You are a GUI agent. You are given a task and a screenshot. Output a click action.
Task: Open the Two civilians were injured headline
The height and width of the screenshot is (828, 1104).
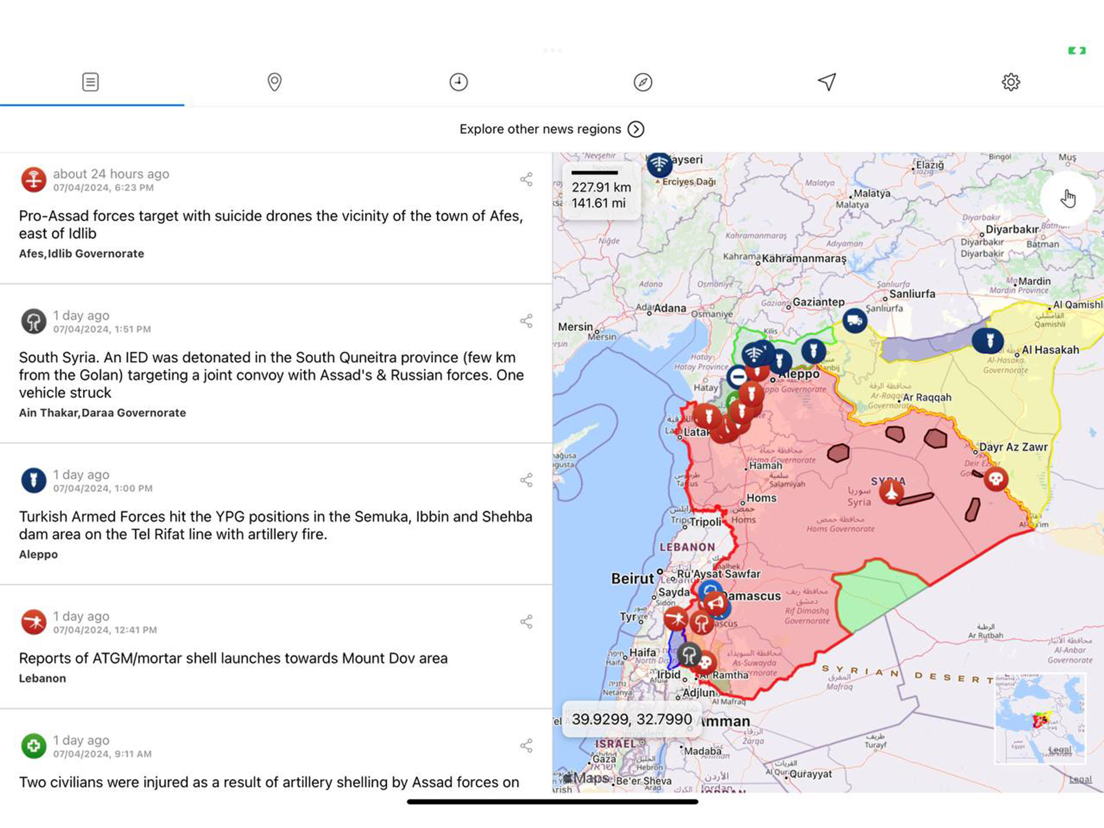[269, 782]
